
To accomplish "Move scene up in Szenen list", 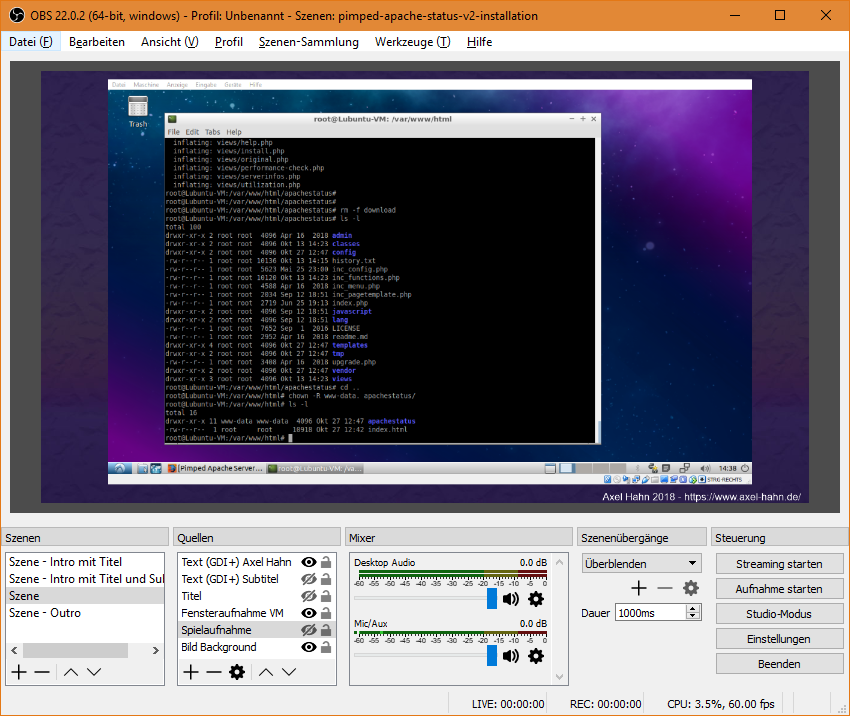I will 71,672.
